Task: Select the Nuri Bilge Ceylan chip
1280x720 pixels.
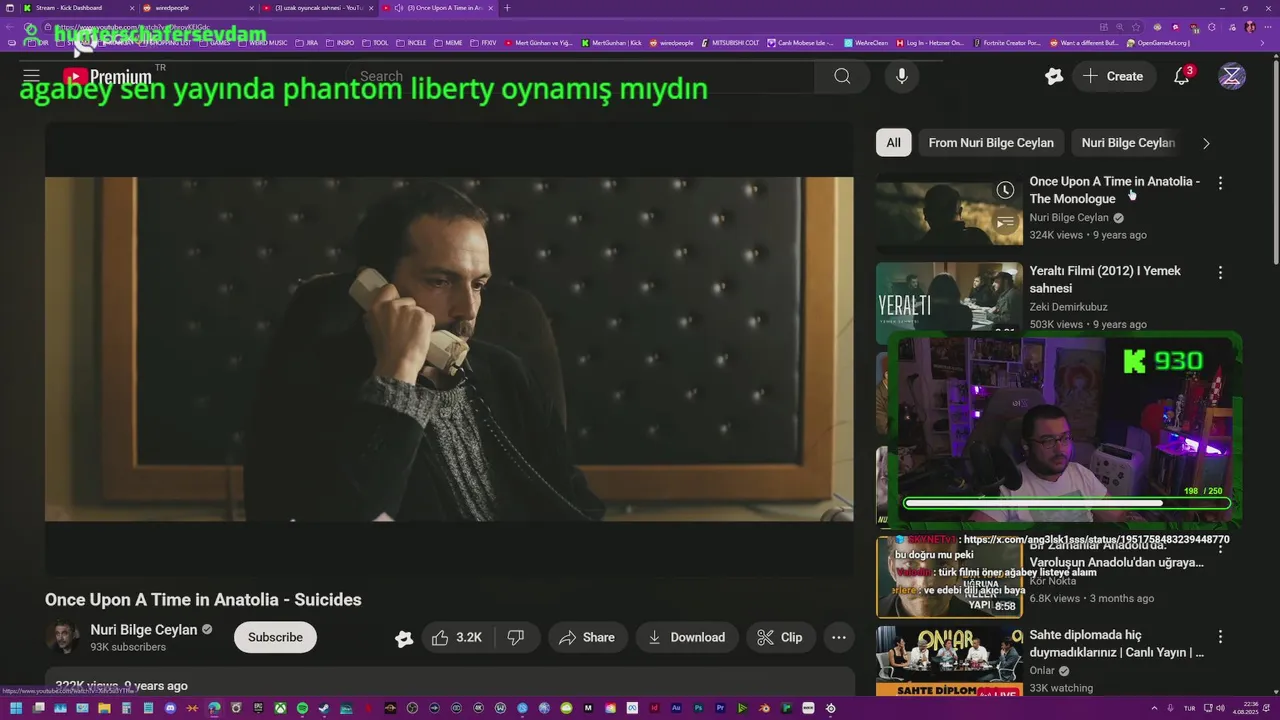Action: pos(1128,143)
